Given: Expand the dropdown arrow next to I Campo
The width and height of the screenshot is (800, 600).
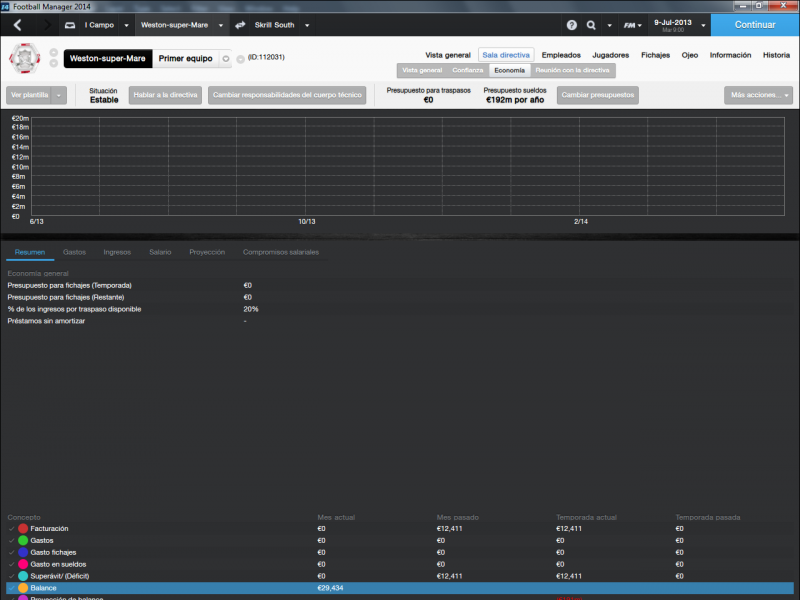Looking at the screenshot, I should (127, 25).
